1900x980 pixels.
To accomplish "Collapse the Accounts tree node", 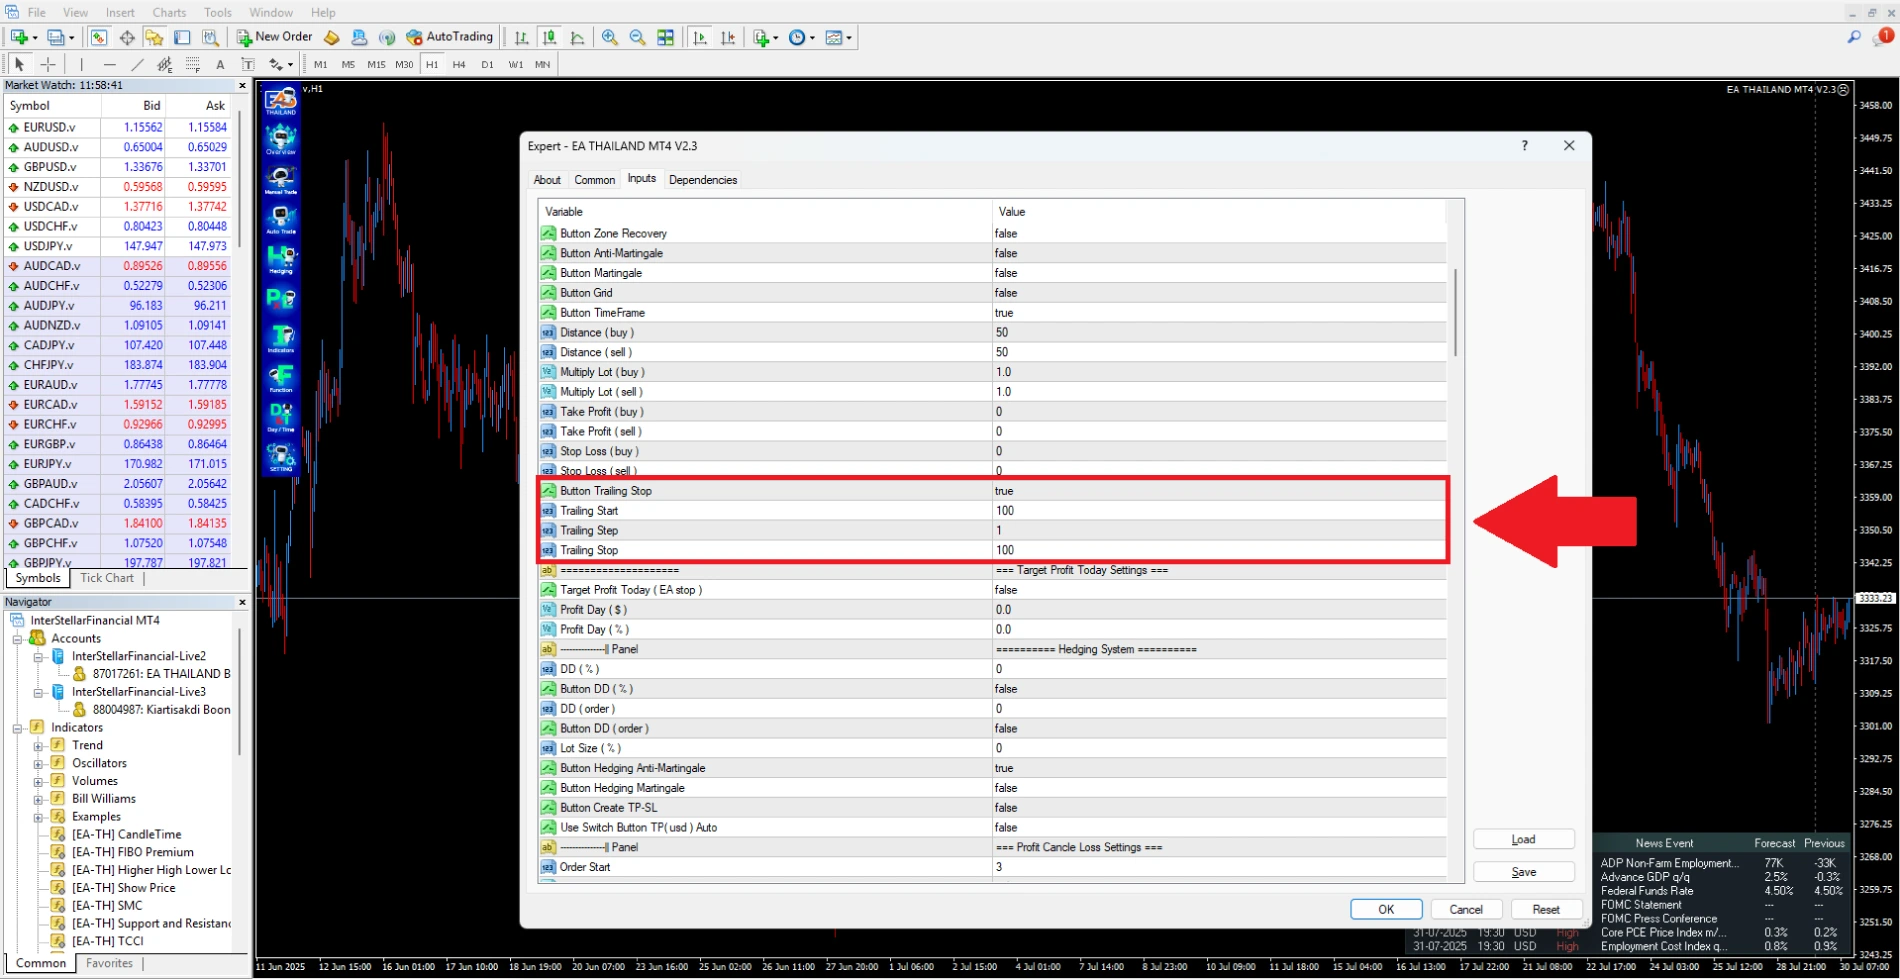I will [x=17, y=638].
